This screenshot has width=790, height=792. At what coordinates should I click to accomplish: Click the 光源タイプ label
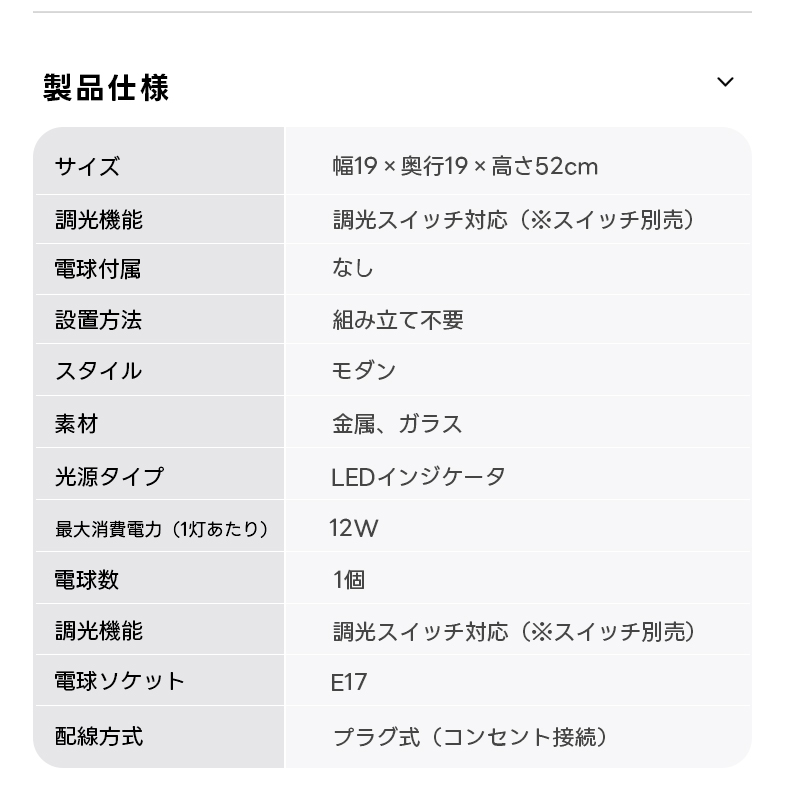[x=109, y=476]
